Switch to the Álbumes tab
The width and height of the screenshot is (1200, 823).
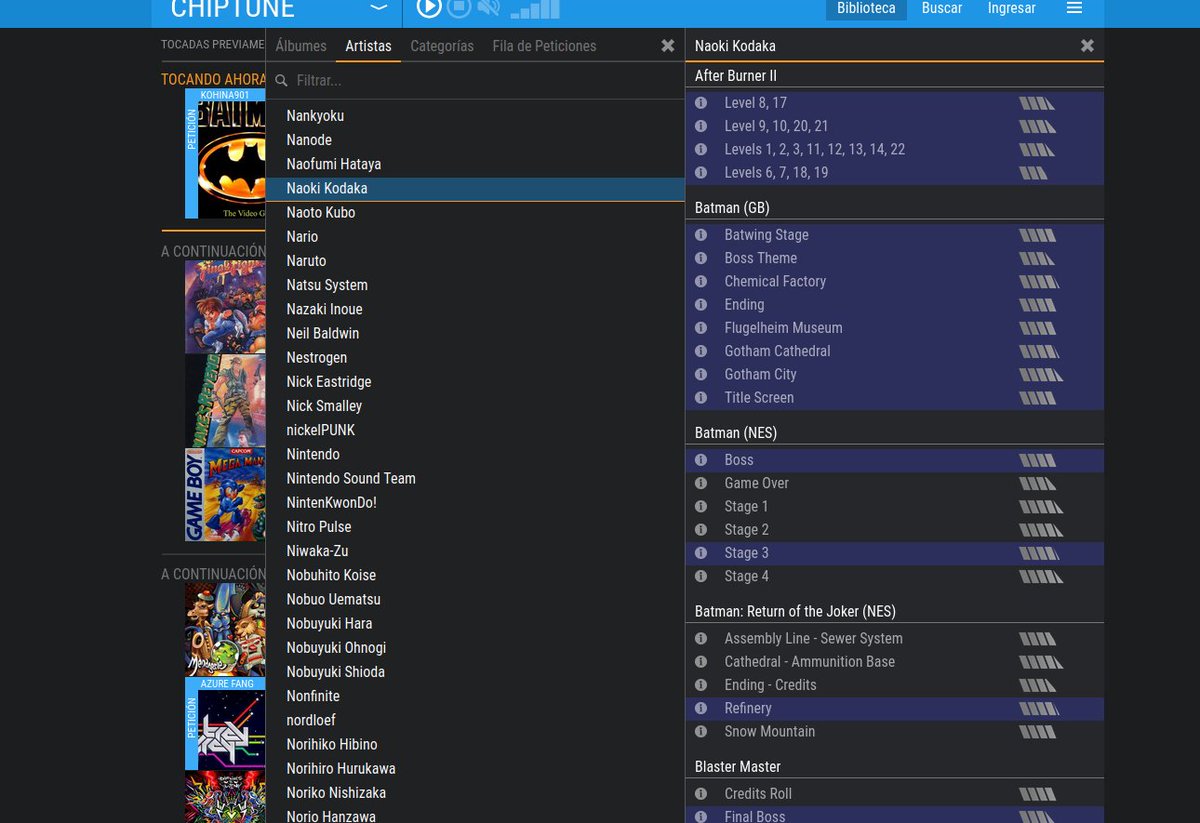coord(301,46)
